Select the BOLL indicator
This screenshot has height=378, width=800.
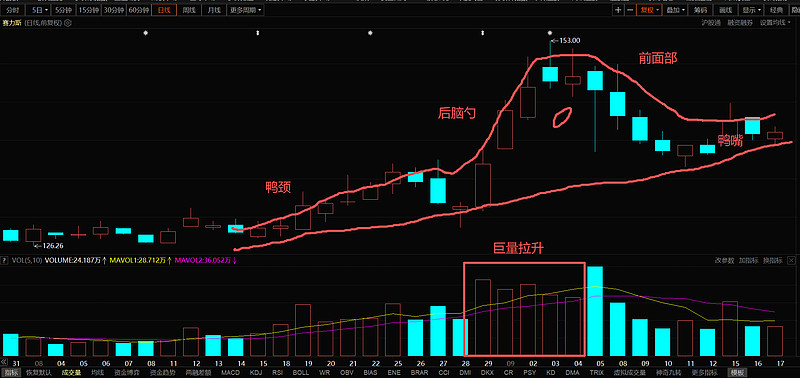click(x=301, y=373)
